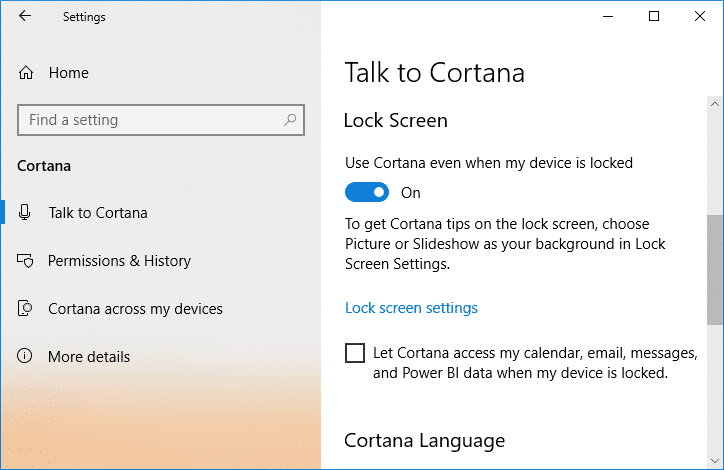Click the vertical scrollbar thumb
Image resolution: width=724 pixels, height=470 pixels.
click(x=715, y=270)
